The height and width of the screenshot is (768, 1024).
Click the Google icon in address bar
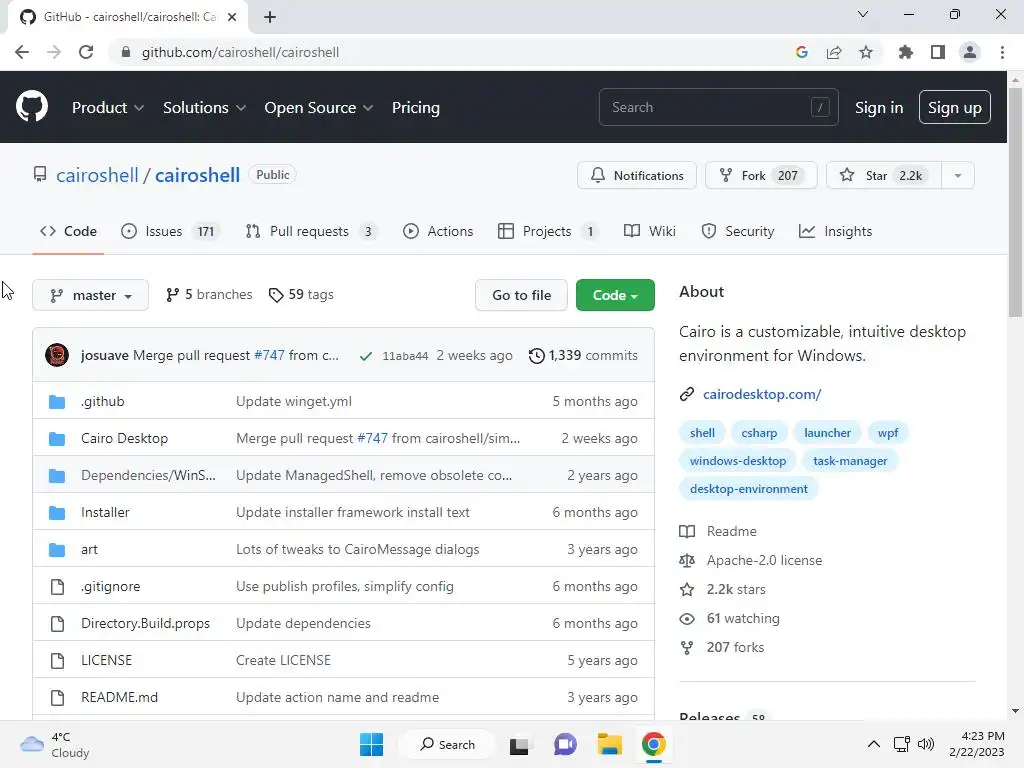pyautogui.click(x=802, y=52)
